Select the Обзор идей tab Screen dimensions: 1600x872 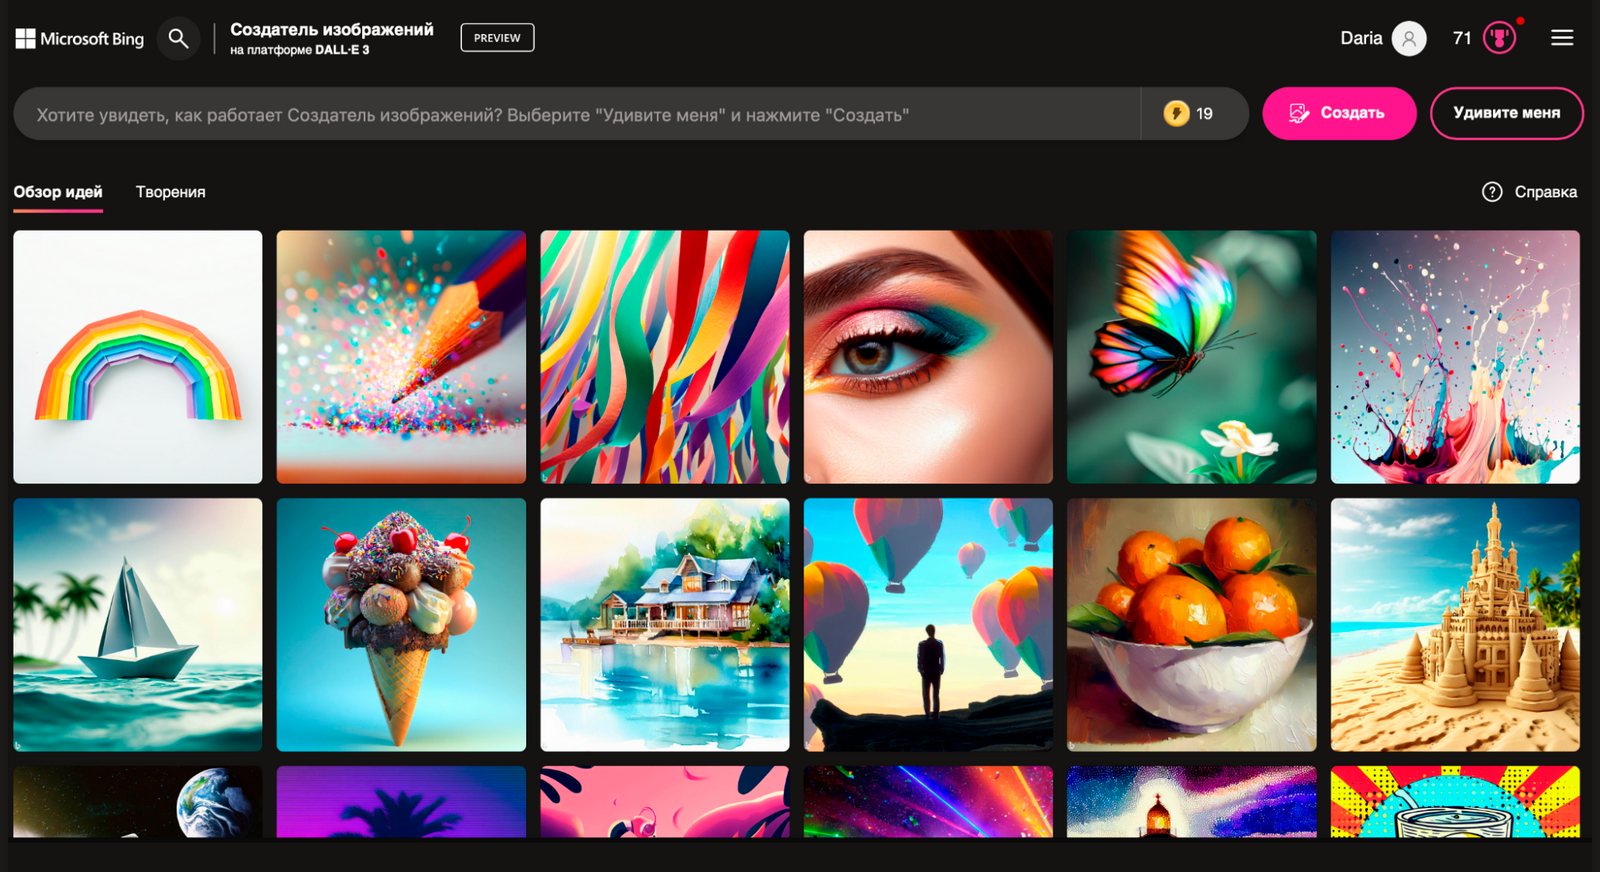pos(58,192)
